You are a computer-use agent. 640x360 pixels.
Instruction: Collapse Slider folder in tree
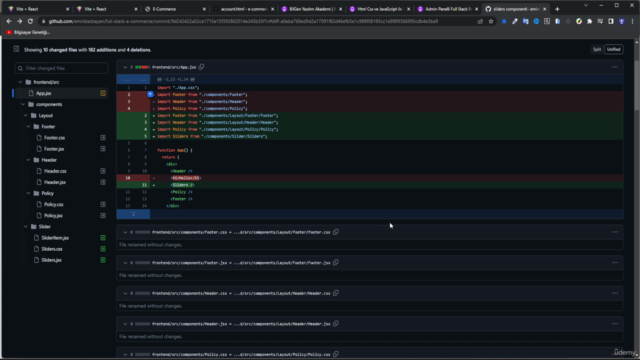[26, 227]
